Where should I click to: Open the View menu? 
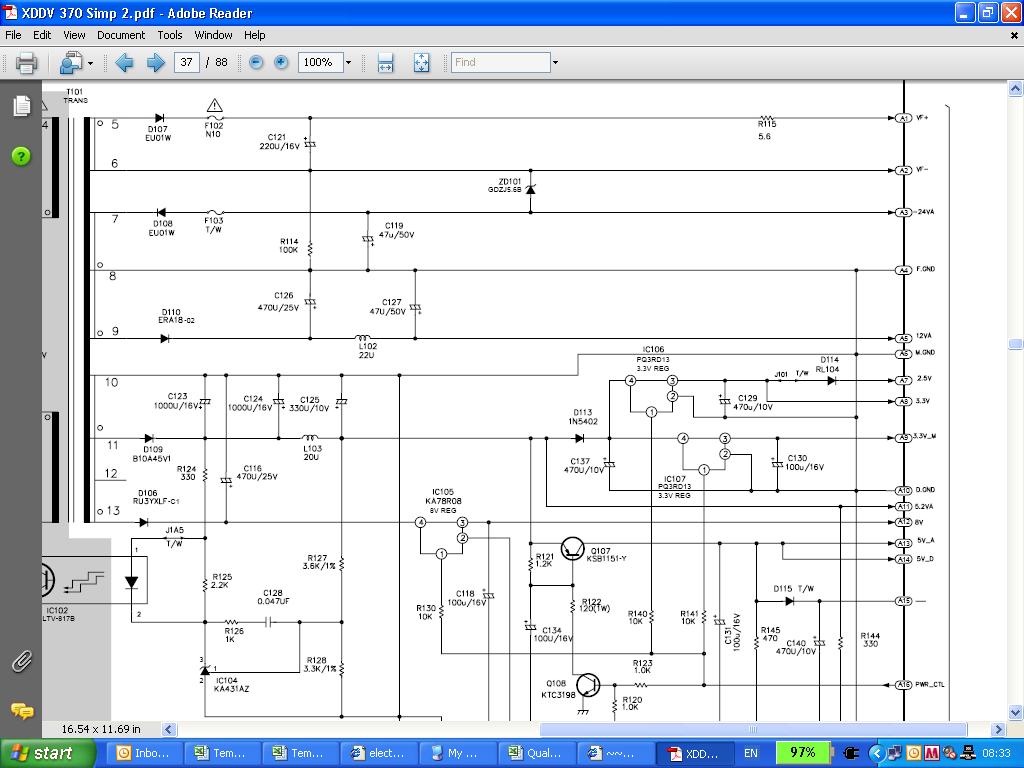tap(74, 35)
